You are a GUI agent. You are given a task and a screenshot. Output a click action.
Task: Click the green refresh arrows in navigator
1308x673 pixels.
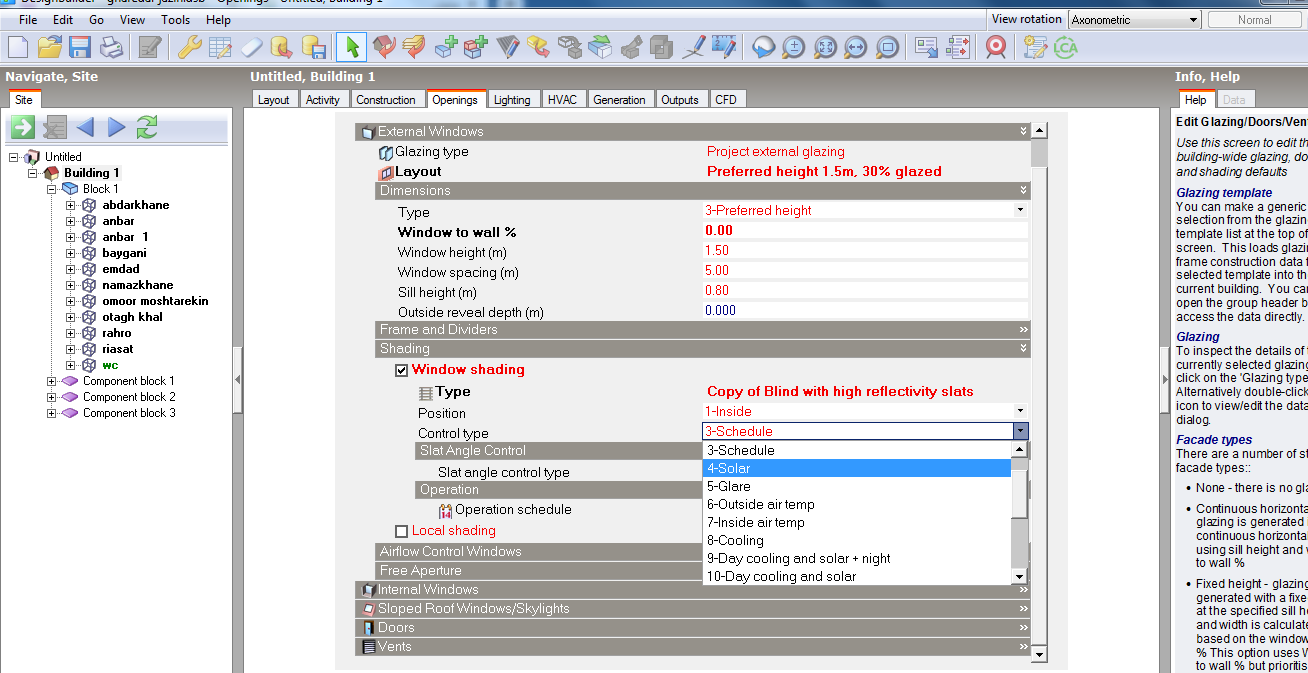click(x=147, y=127)
